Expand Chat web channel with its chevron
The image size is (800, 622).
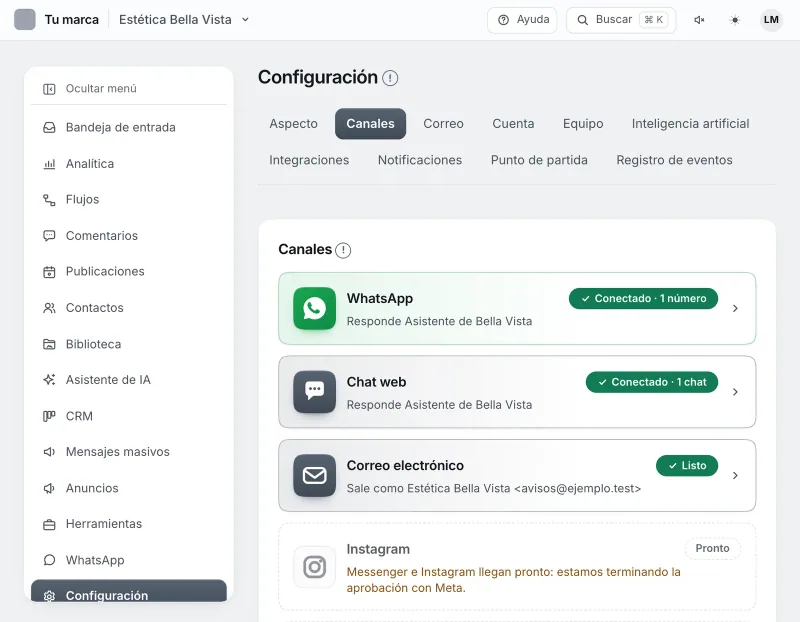(735, 392)
